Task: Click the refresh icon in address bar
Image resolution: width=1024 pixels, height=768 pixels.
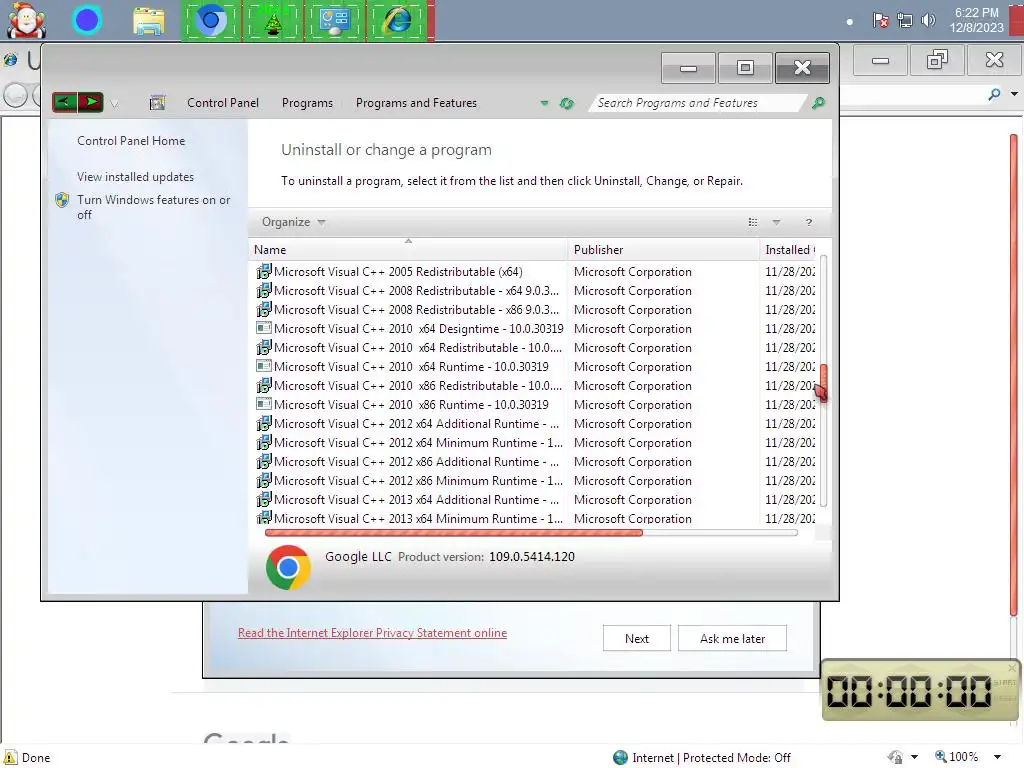Action: (566, 103)
